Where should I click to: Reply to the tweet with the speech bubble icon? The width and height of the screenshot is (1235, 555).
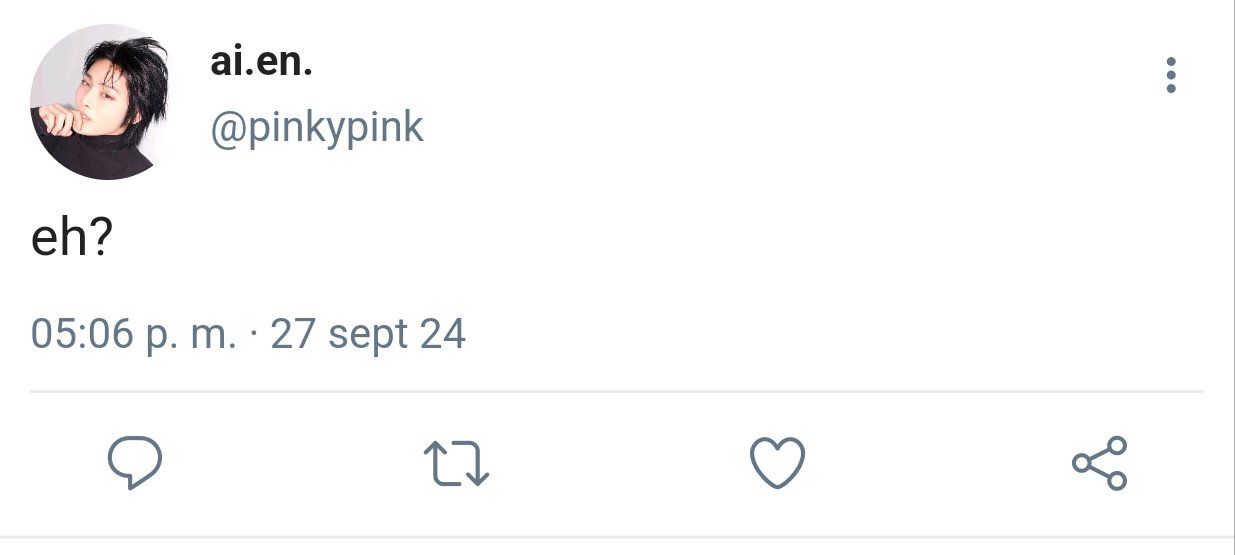(135, 464)
